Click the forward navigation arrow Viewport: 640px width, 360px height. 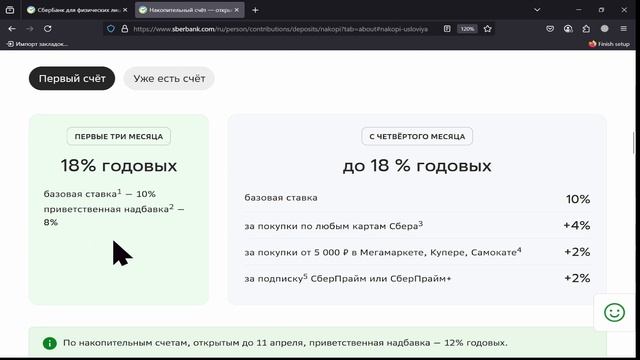tap(30, 29)
